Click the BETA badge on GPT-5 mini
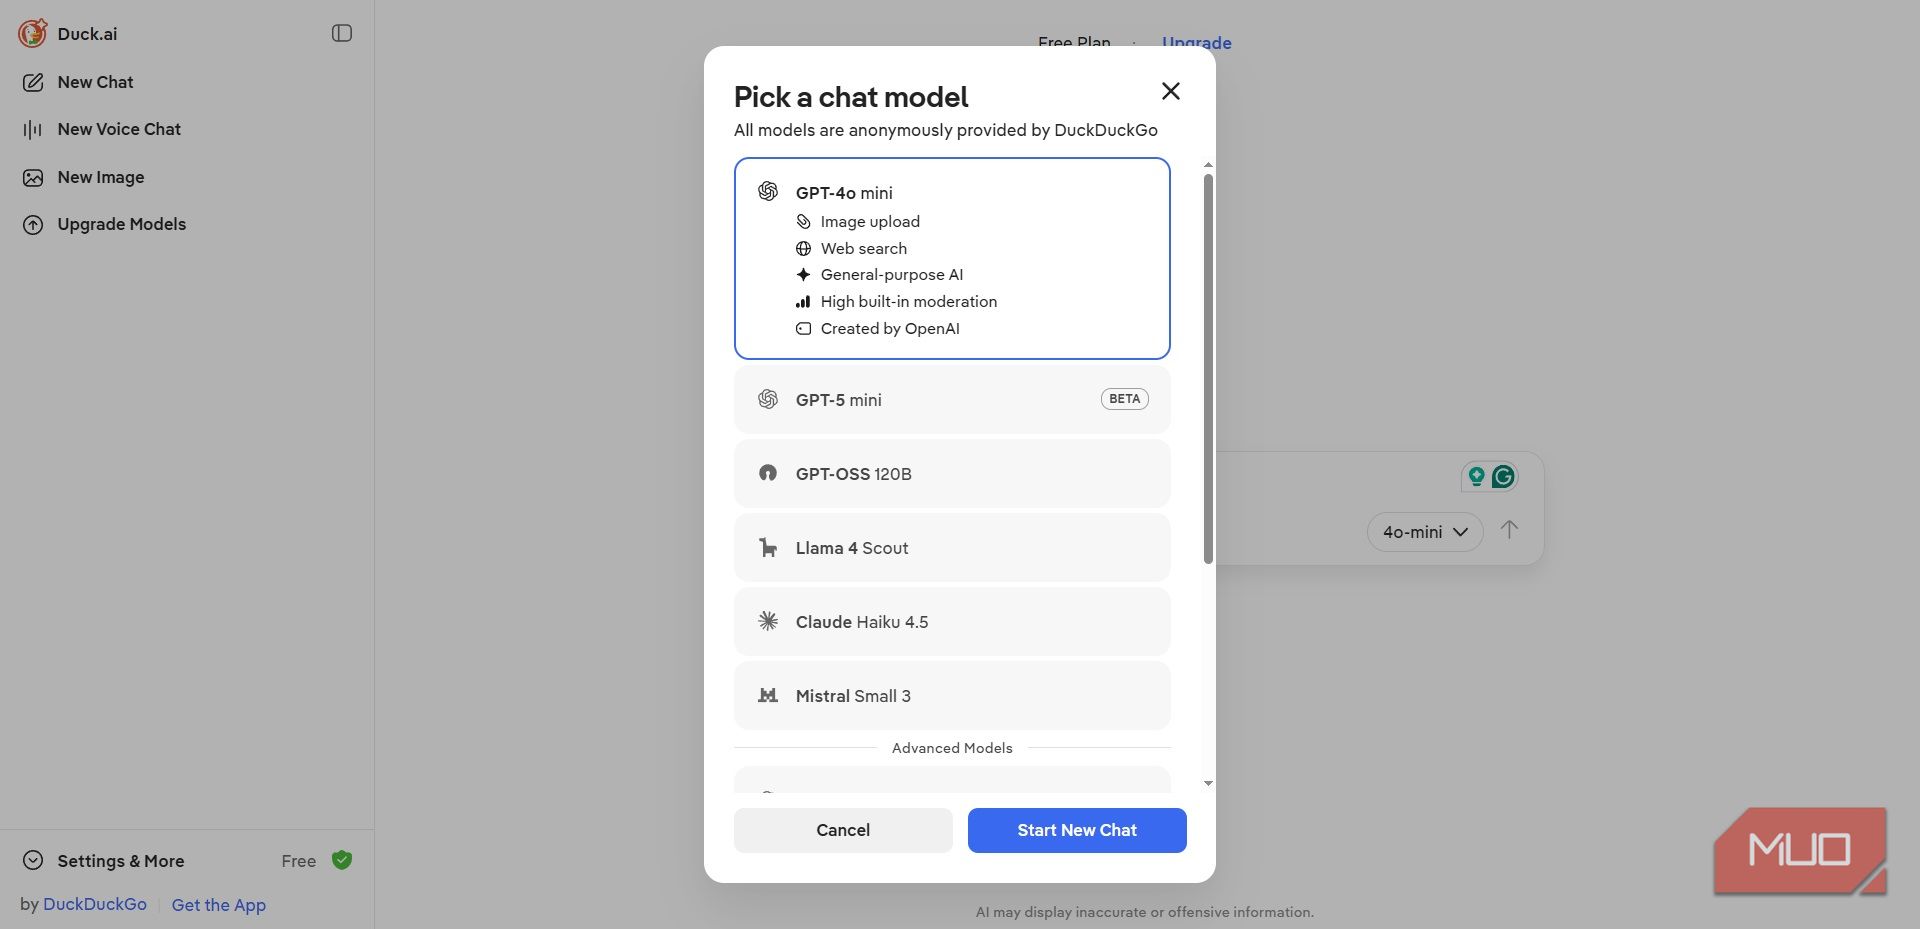Viewport: 1920px width, 929px height. click(1125, 399)
